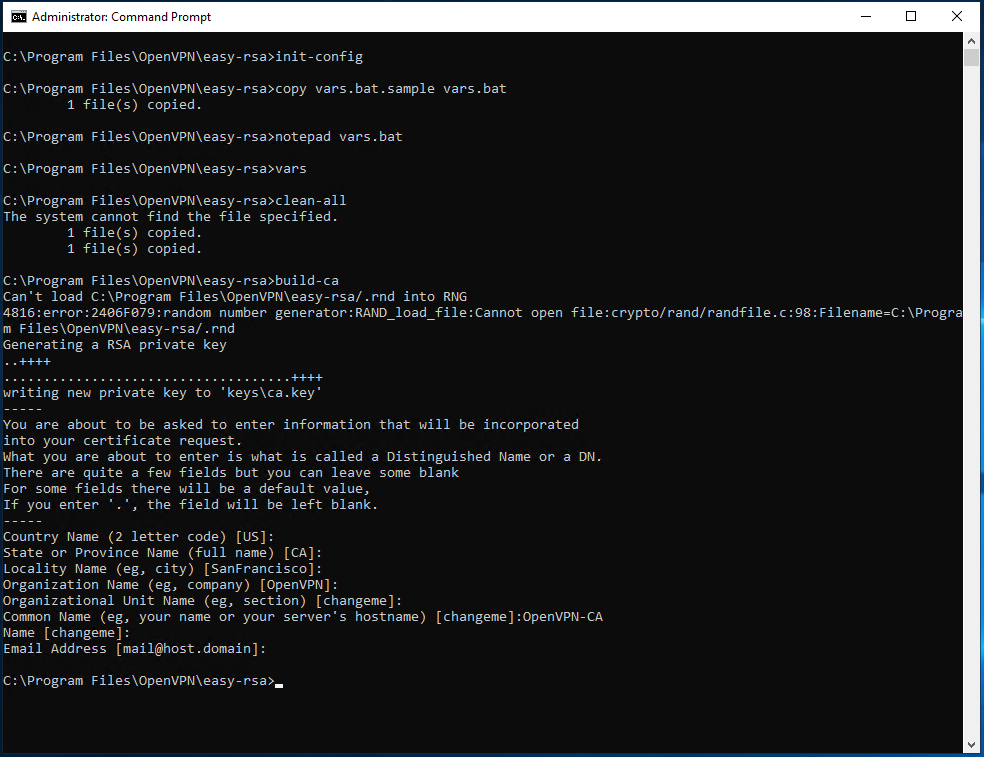Click the 'Country Name' [US] prompt line
The image size is (984, 757).
[x=139, y=537]
